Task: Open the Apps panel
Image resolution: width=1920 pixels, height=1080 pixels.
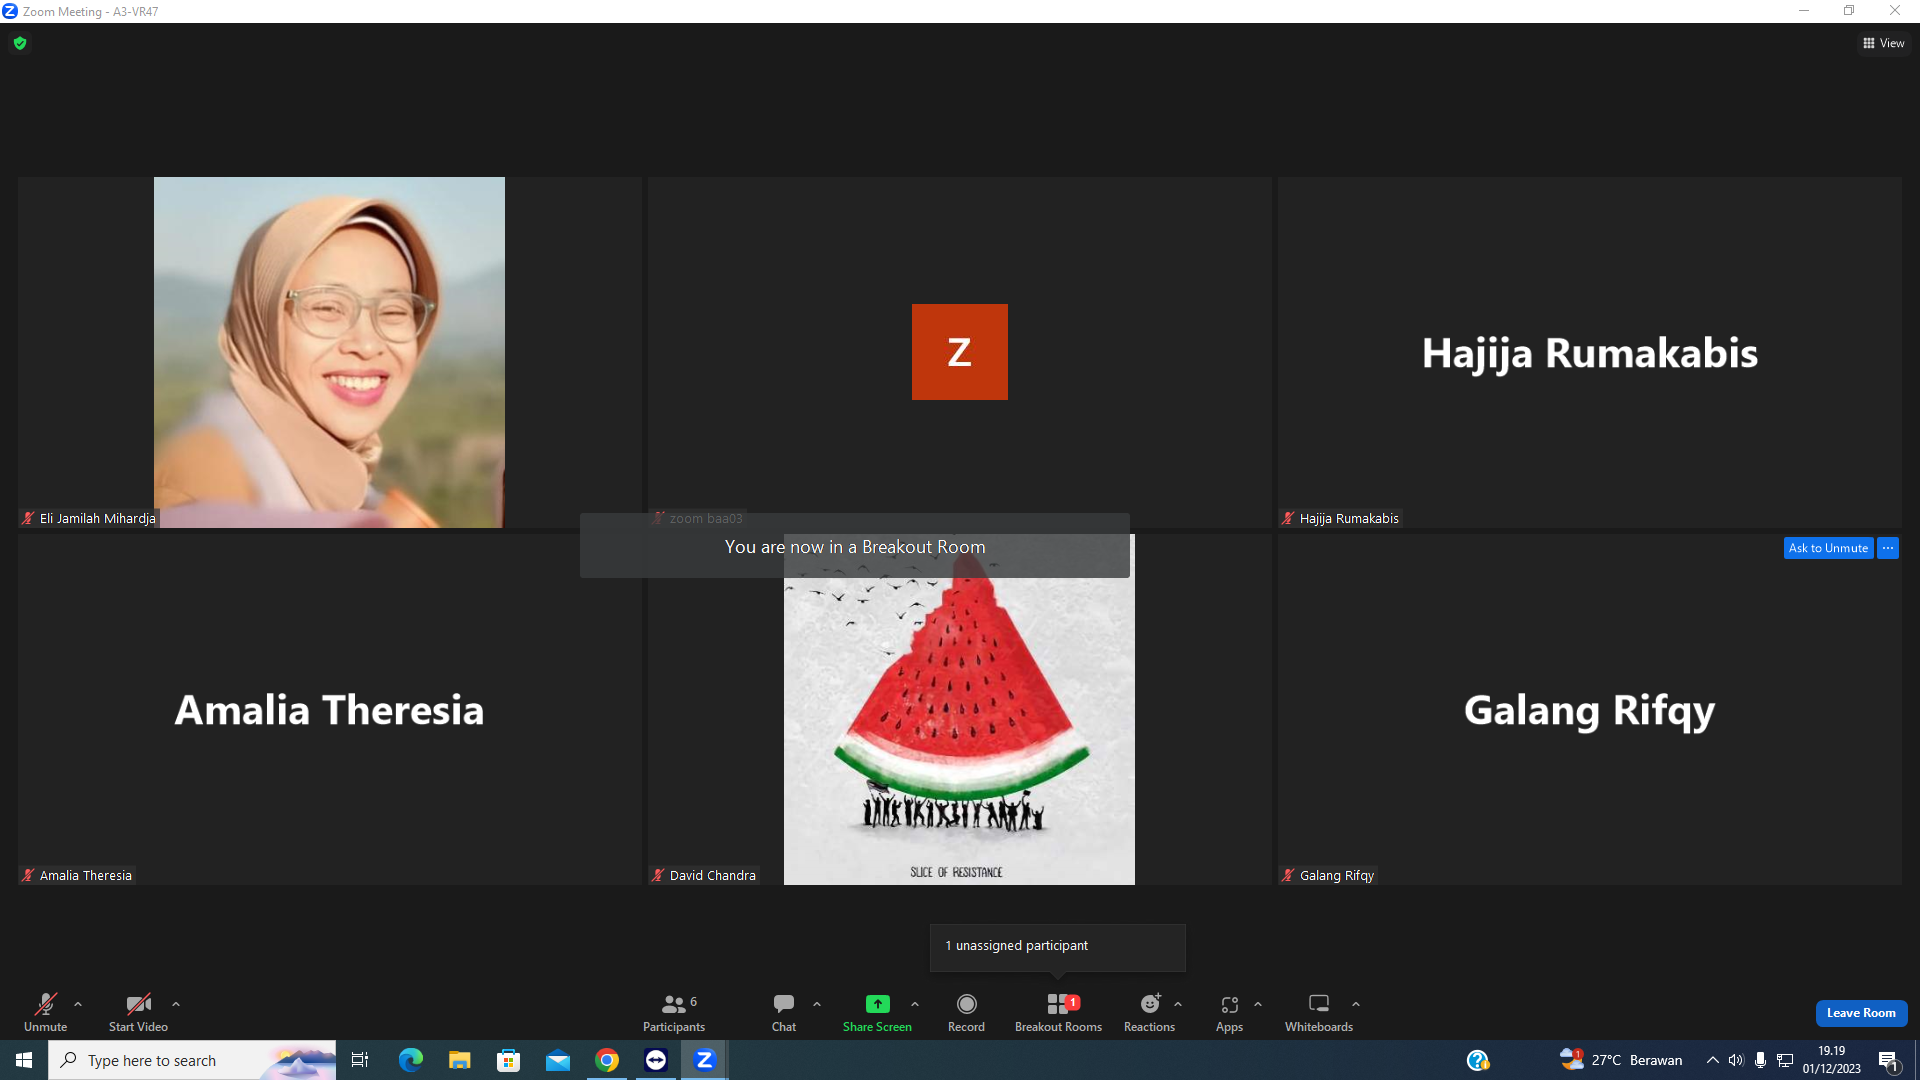Action: point(1229,1011)
